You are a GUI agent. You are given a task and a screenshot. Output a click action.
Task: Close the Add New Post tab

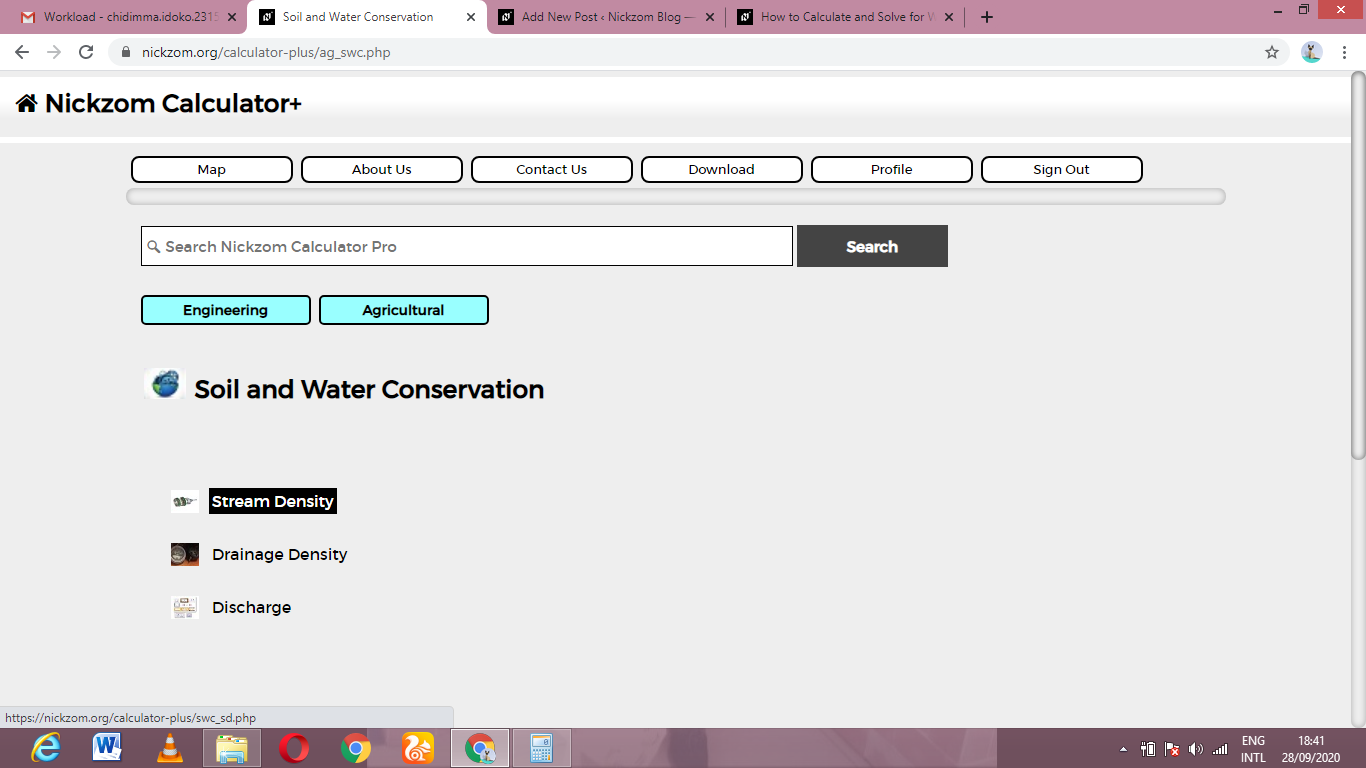710,17
